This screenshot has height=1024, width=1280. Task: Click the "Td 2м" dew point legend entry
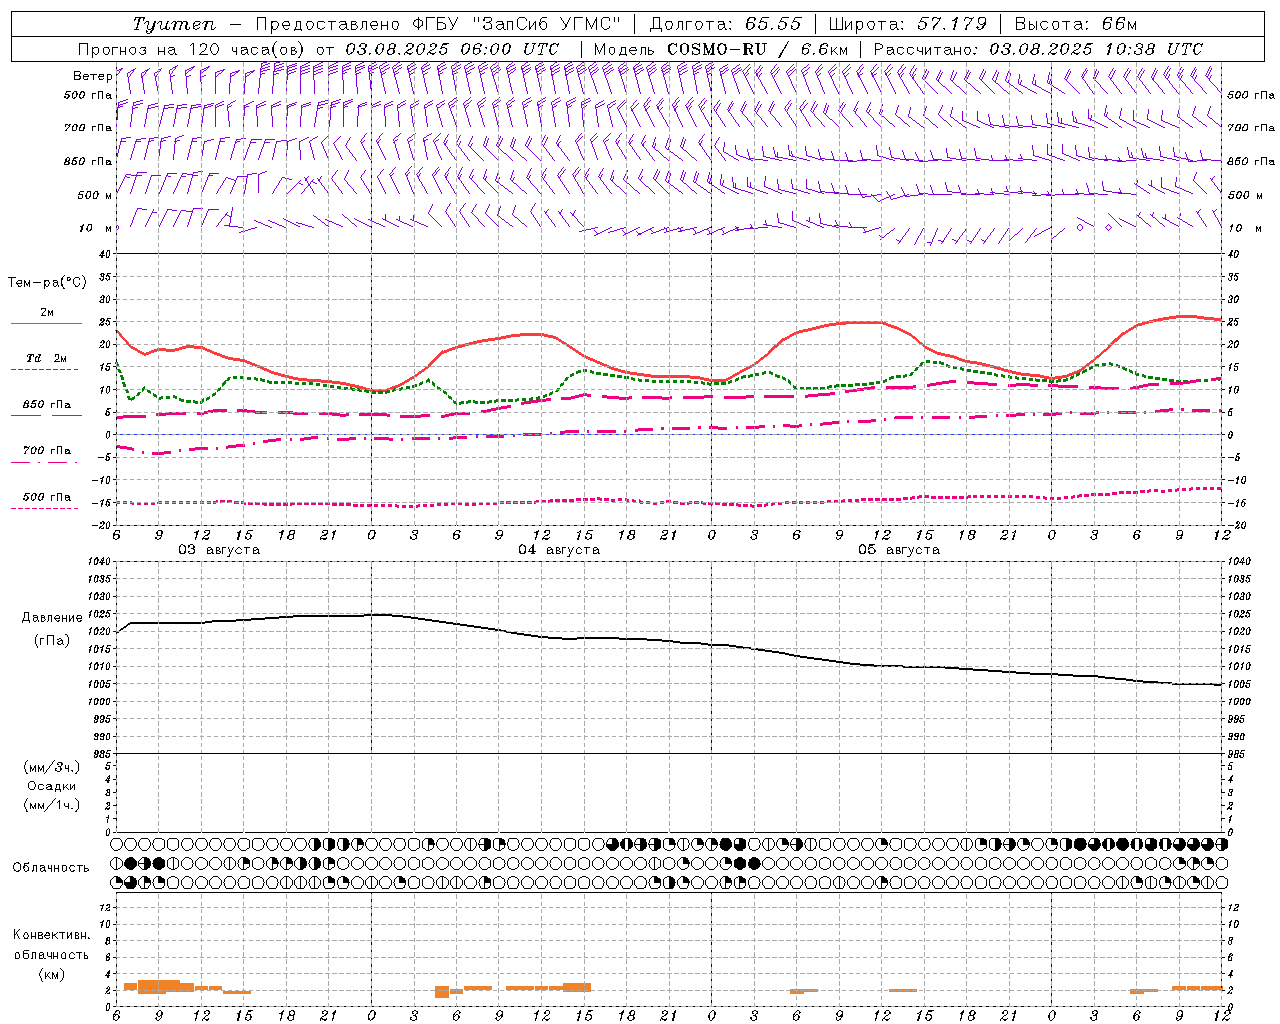pos(46,358)
